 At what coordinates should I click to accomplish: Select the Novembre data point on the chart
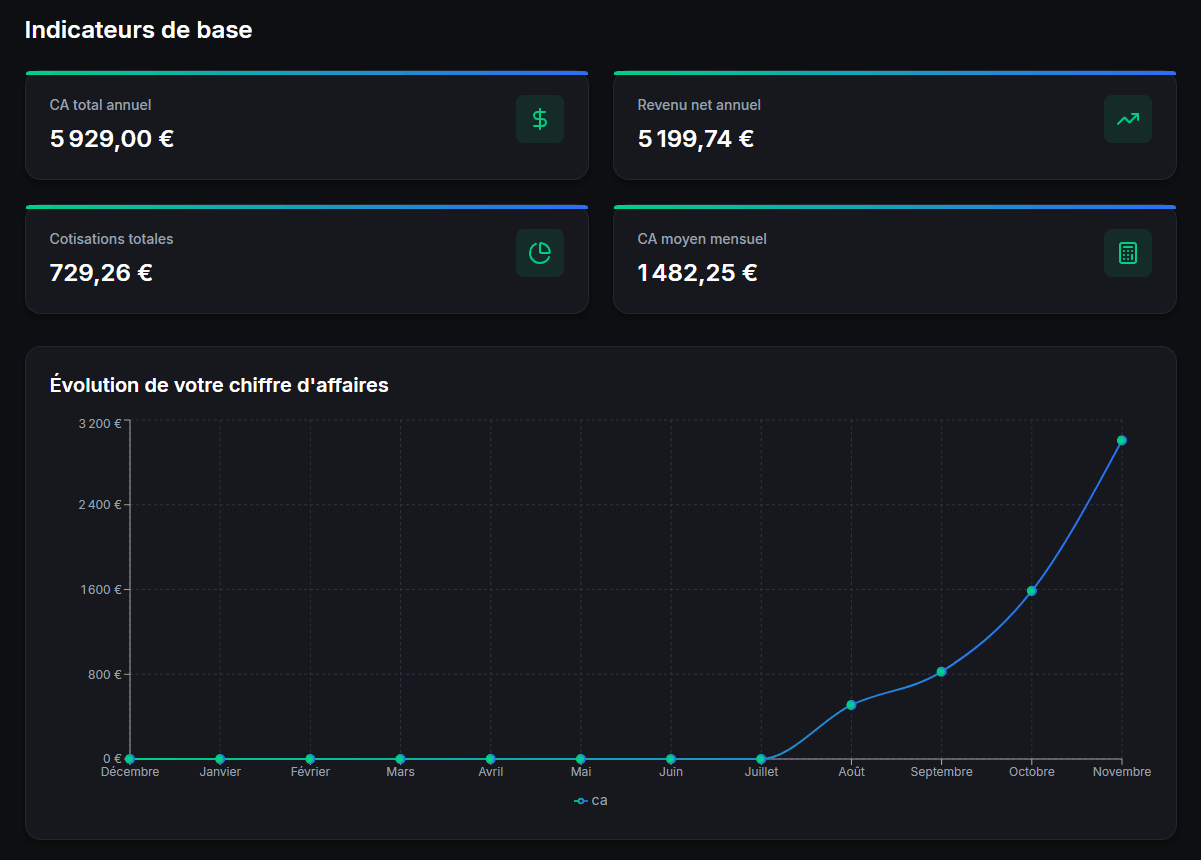tap(1121, 440)
